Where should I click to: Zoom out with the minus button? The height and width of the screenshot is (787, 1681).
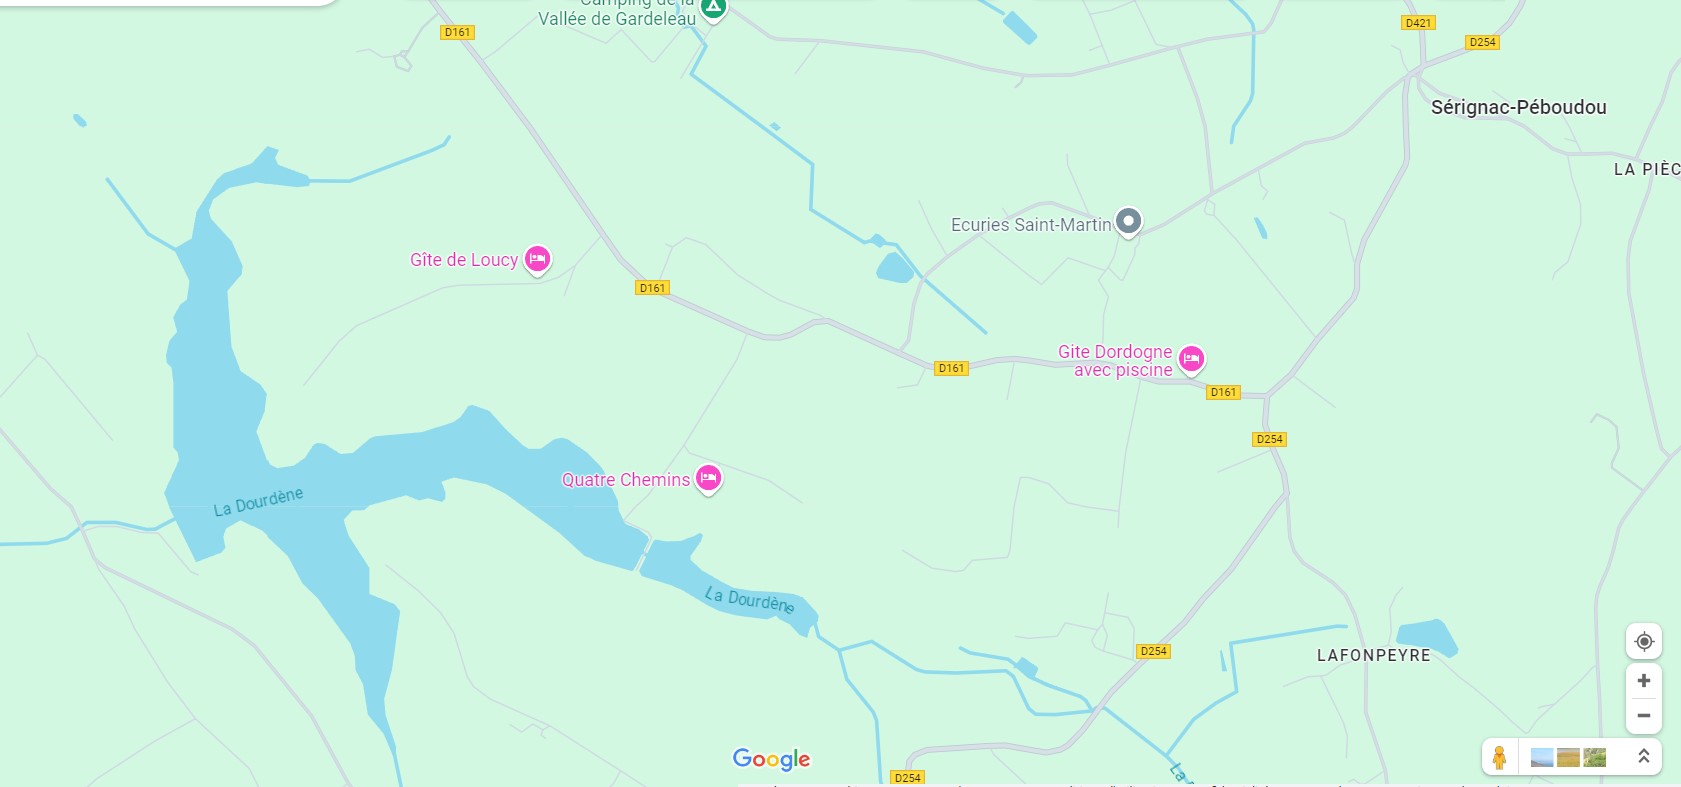pos(1644,716)
